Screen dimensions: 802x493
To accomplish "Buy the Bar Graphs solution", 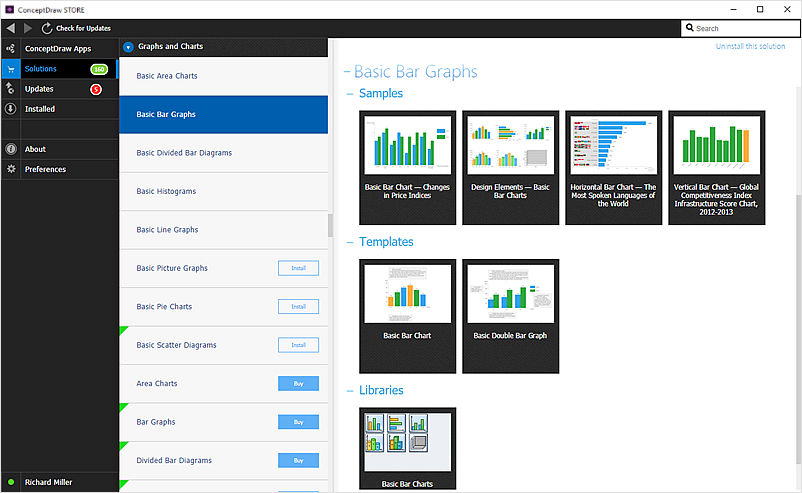I will point(298,422).
